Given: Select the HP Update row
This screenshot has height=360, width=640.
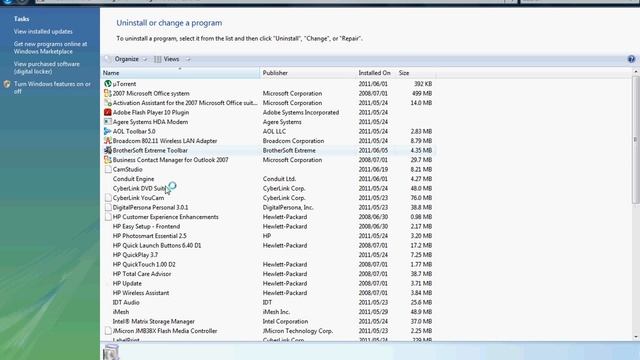Looking at the screenshot, I should 269,283.
